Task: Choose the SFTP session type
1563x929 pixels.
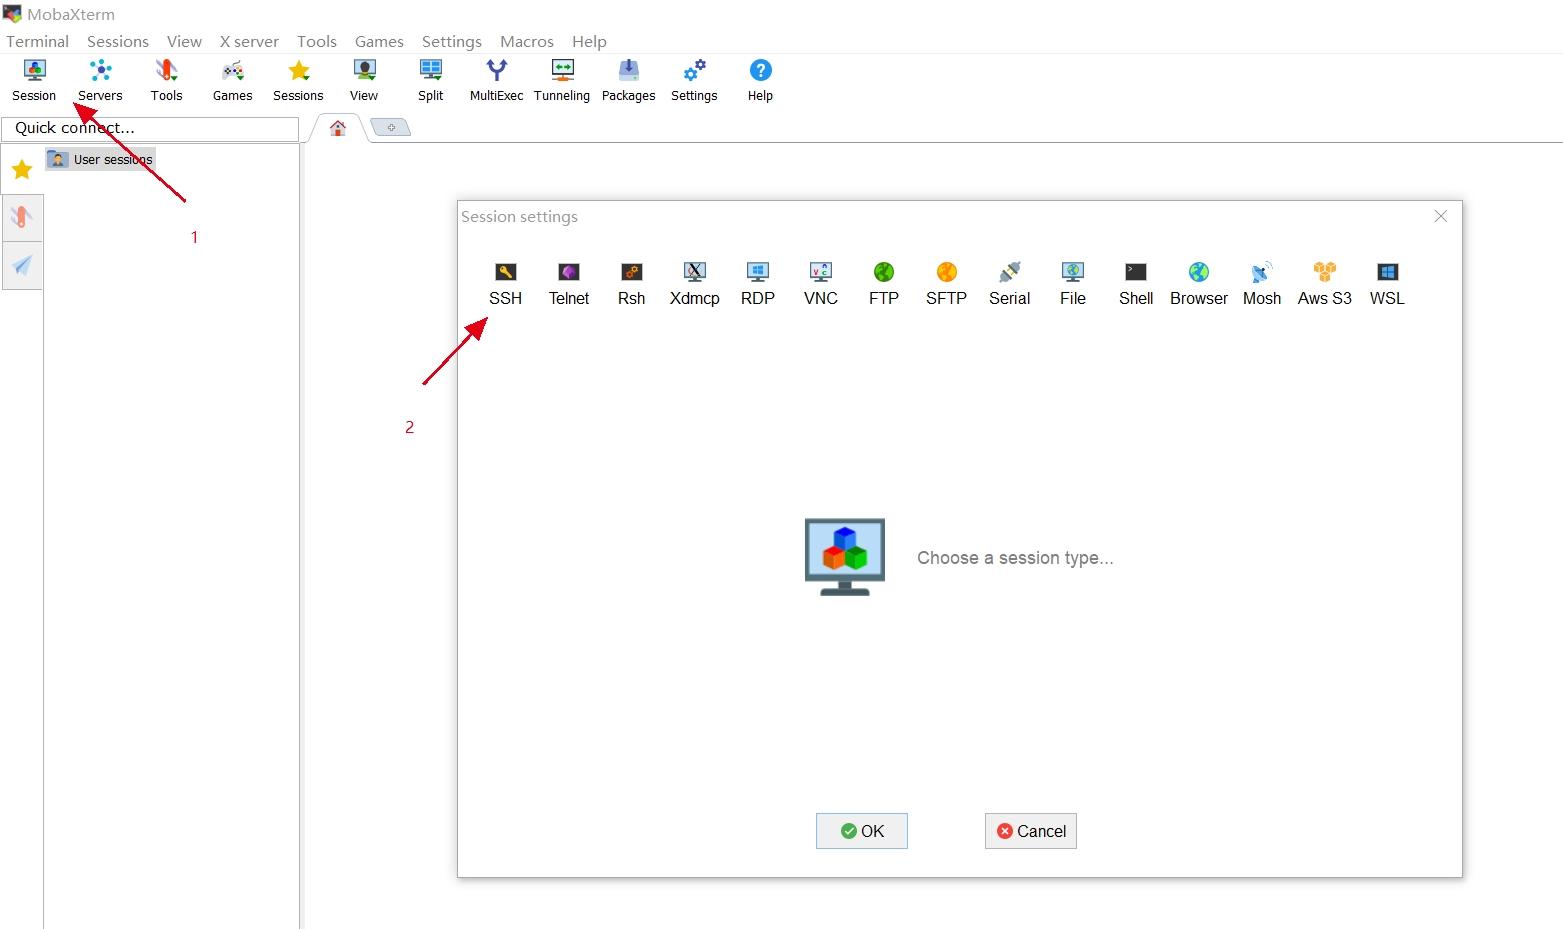Action: (x=946, y=284)
